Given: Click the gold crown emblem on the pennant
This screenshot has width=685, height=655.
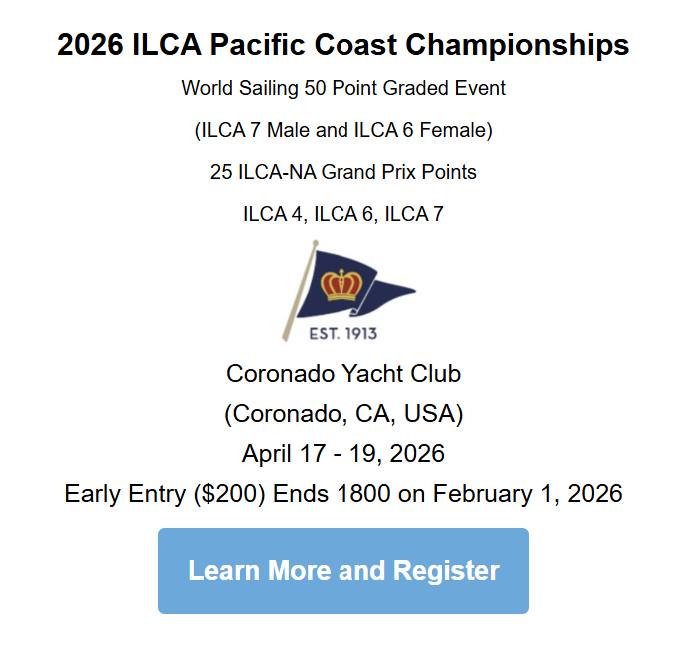Looking at the screenshot, I should click(x=341, y=284).
